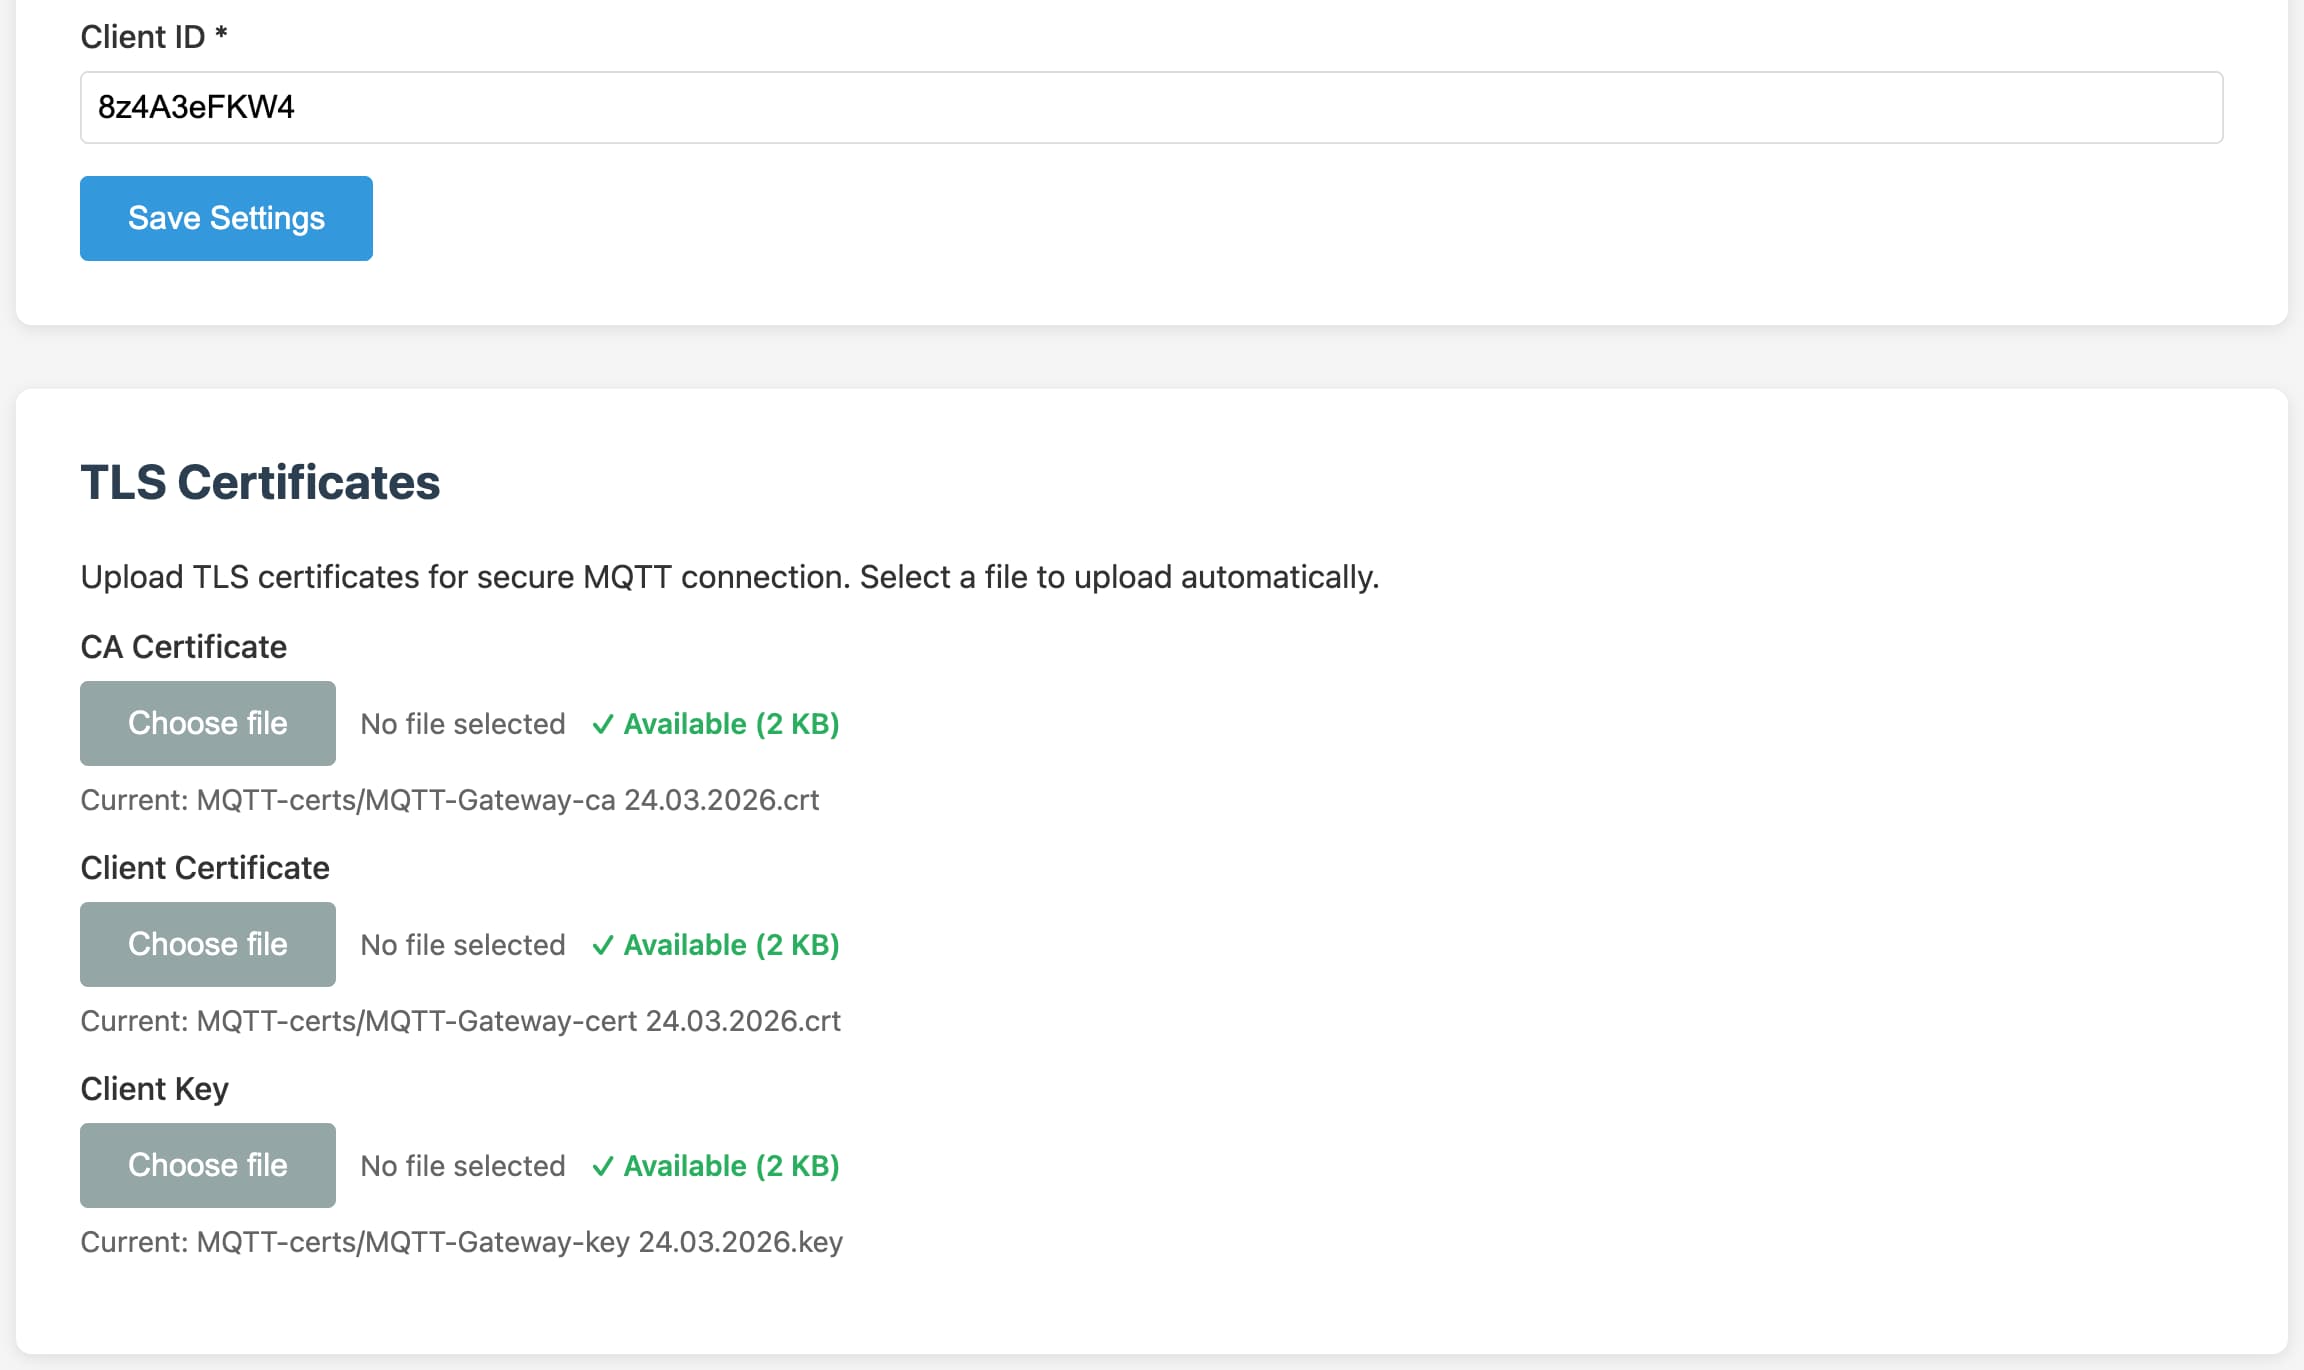Click the checkmark icon next to Client Certificate status
The width and height of the screenshot is (2304, 1370).
coord(603,944)
